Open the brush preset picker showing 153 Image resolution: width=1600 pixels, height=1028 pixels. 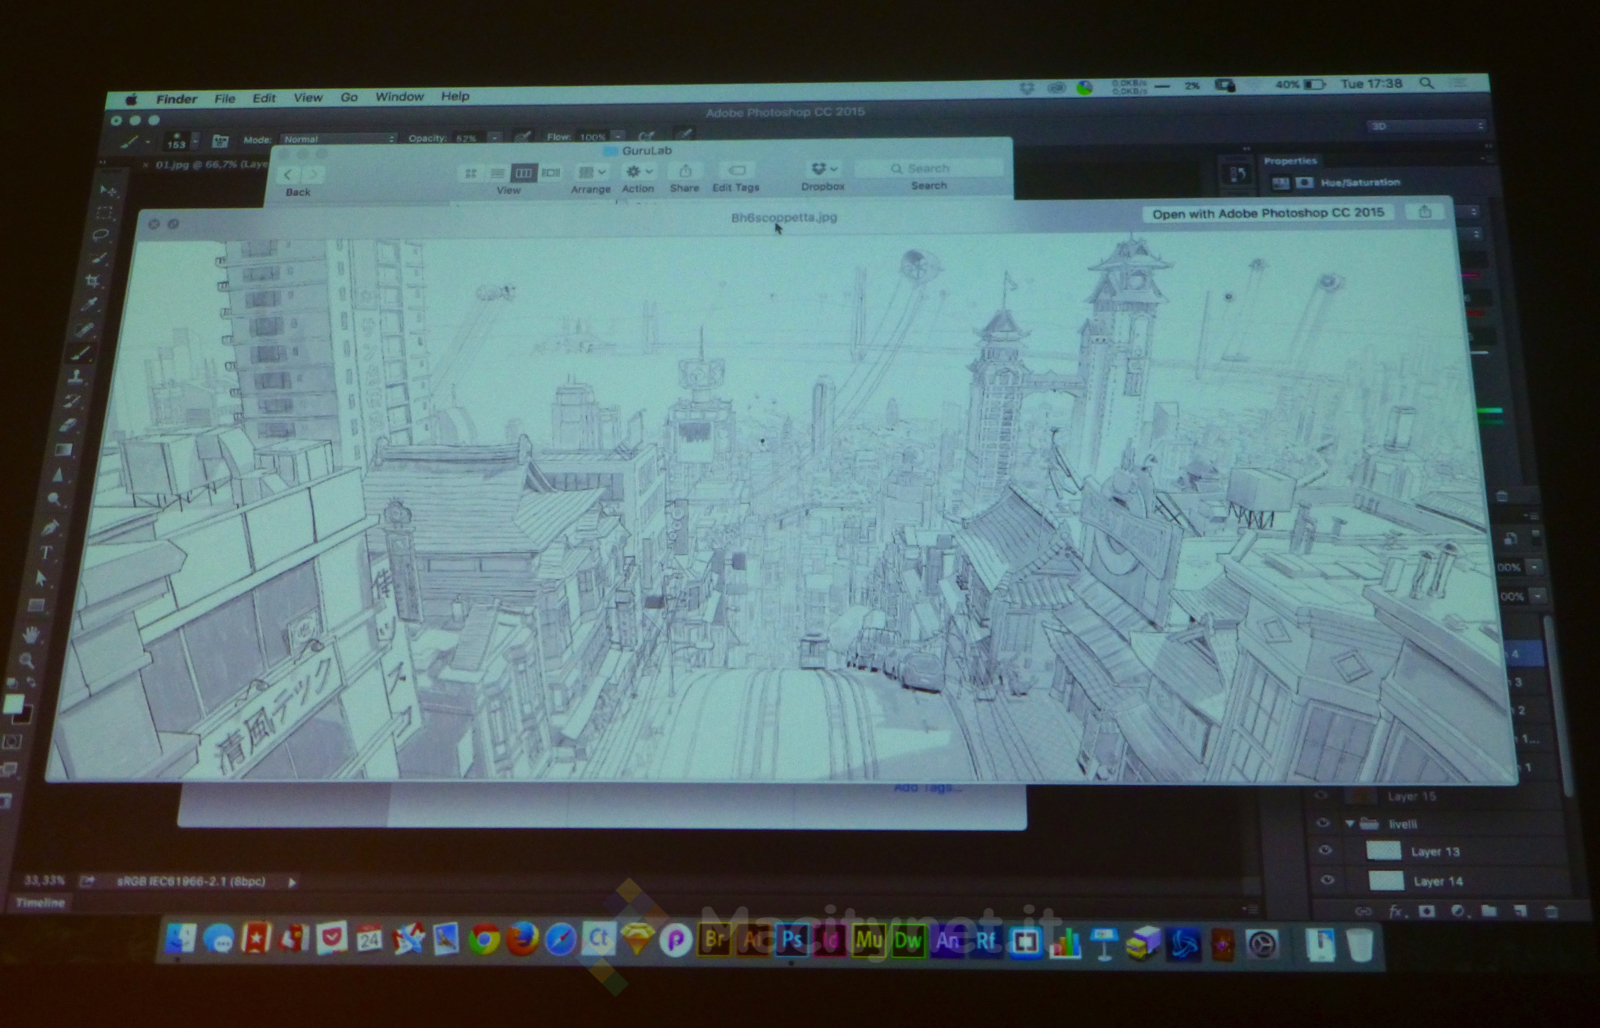pos(180,141)
